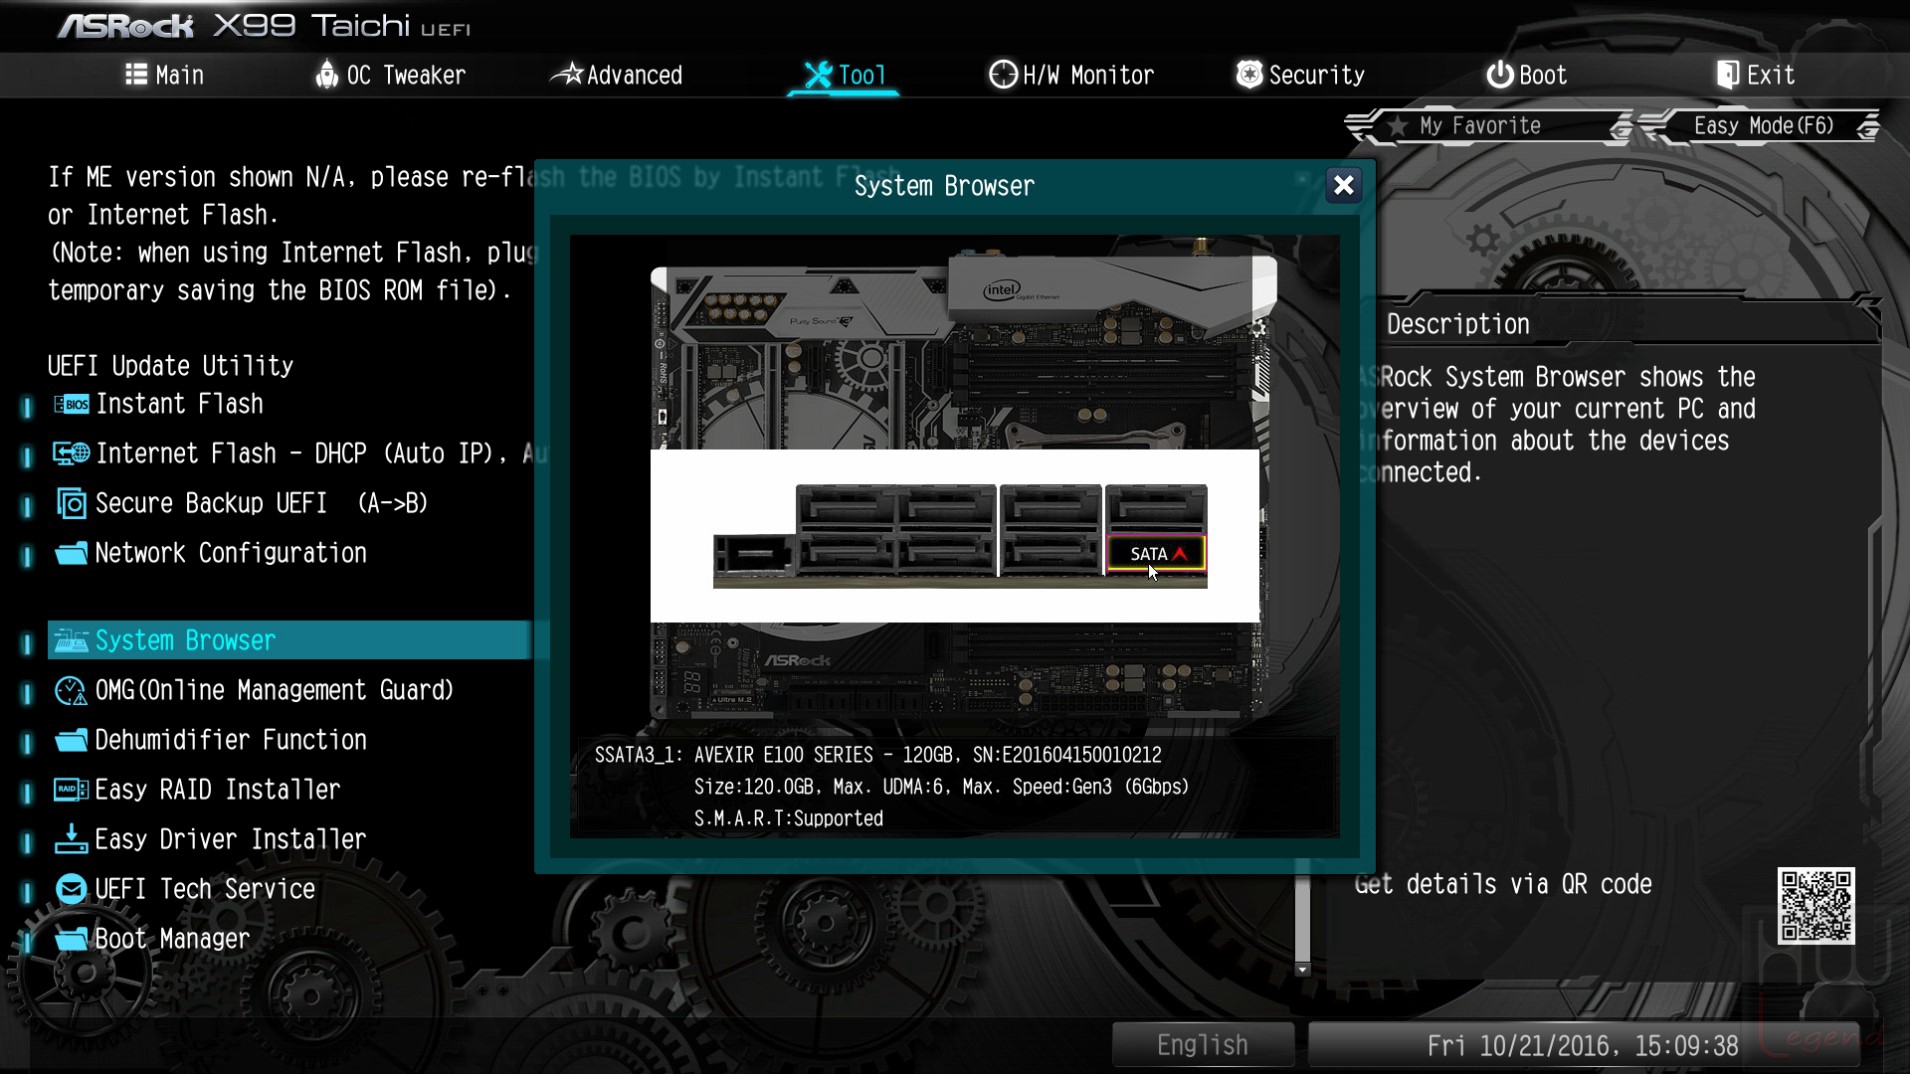The width and height of the screenshot is (1910, 1074).
Task: Click the Advanced star icon
Action: coord(568,74)
